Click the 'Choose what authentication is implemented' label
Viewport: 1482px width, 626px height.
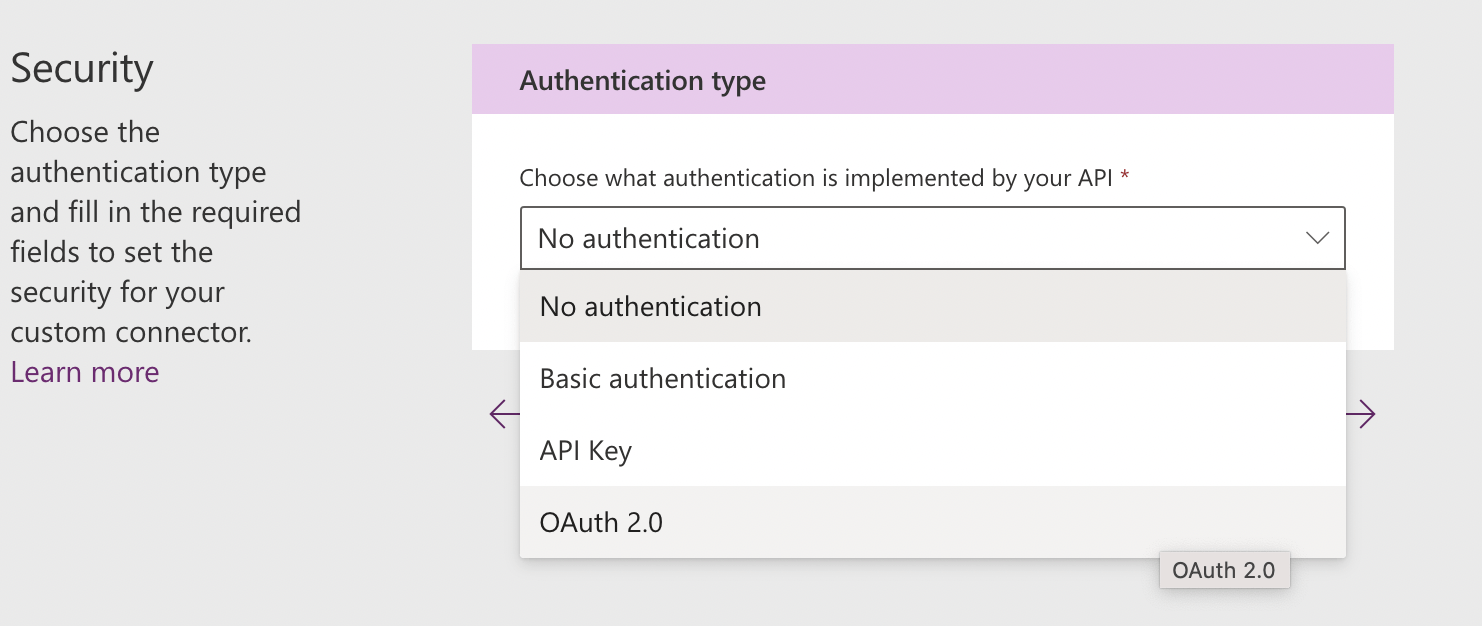[816, 178]
